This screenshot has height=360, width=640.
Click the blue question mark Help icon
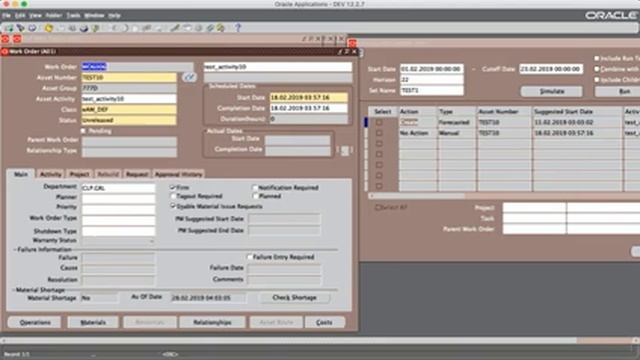pos(238,28)
